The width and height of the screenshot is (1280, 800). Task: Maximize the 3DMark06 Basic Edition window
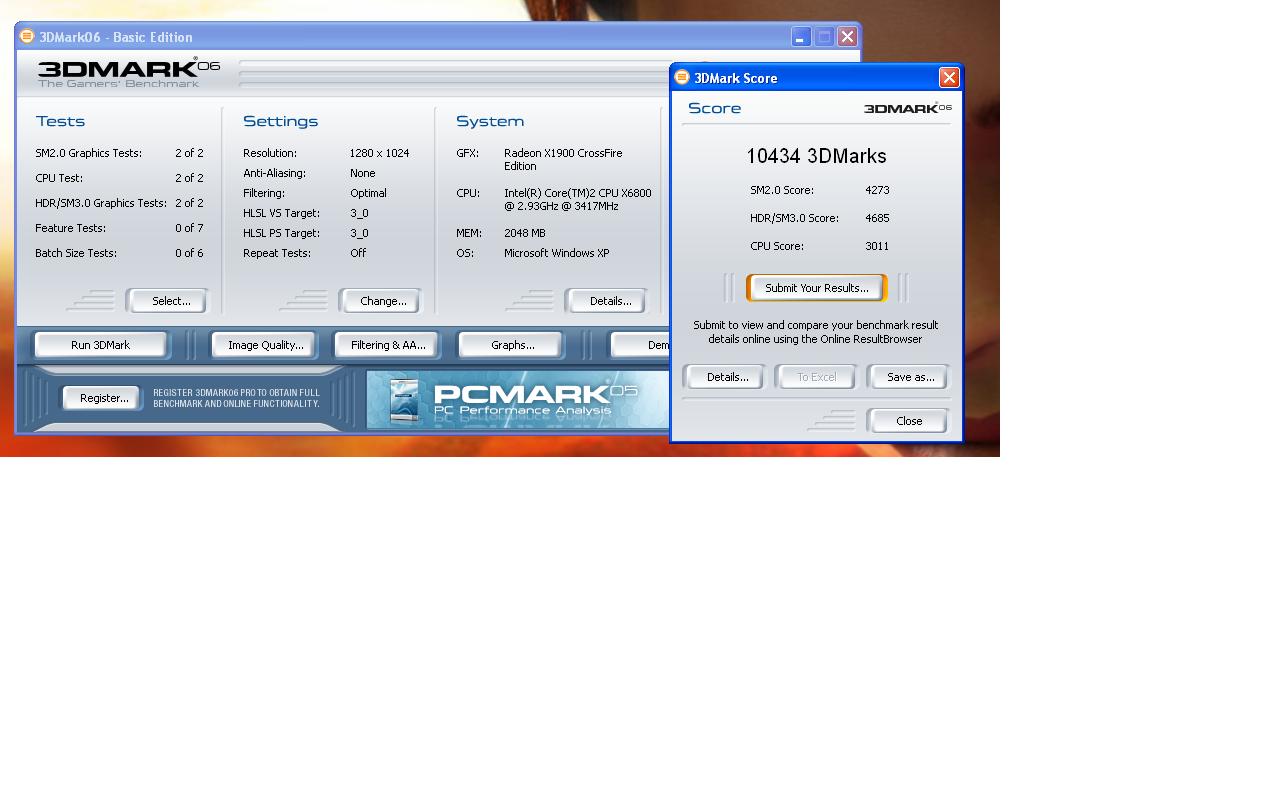(824, 37)
